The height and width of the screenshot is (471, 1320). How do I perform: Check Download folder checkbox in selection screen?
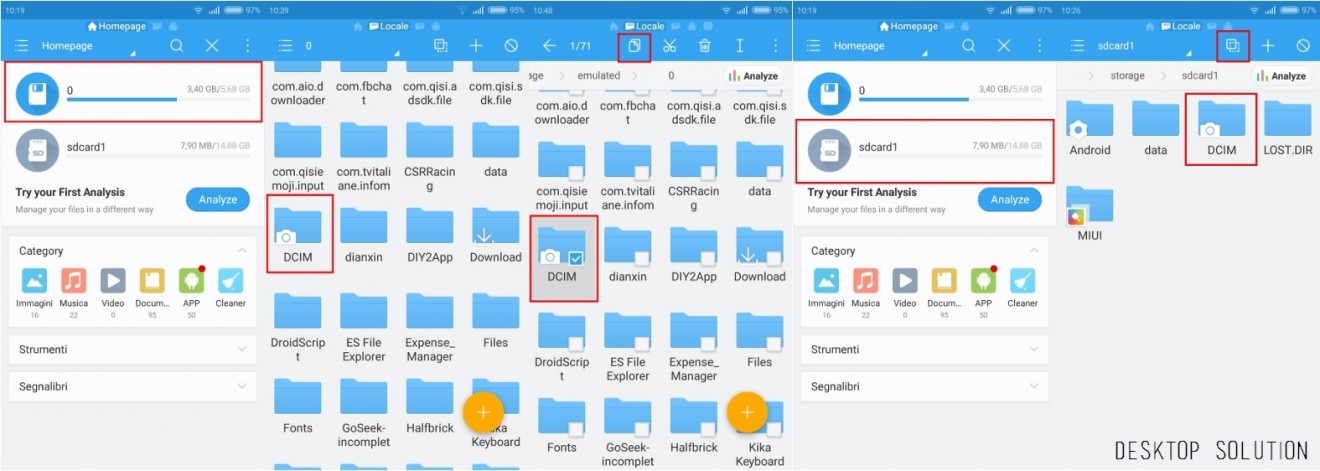coord(774,258)
